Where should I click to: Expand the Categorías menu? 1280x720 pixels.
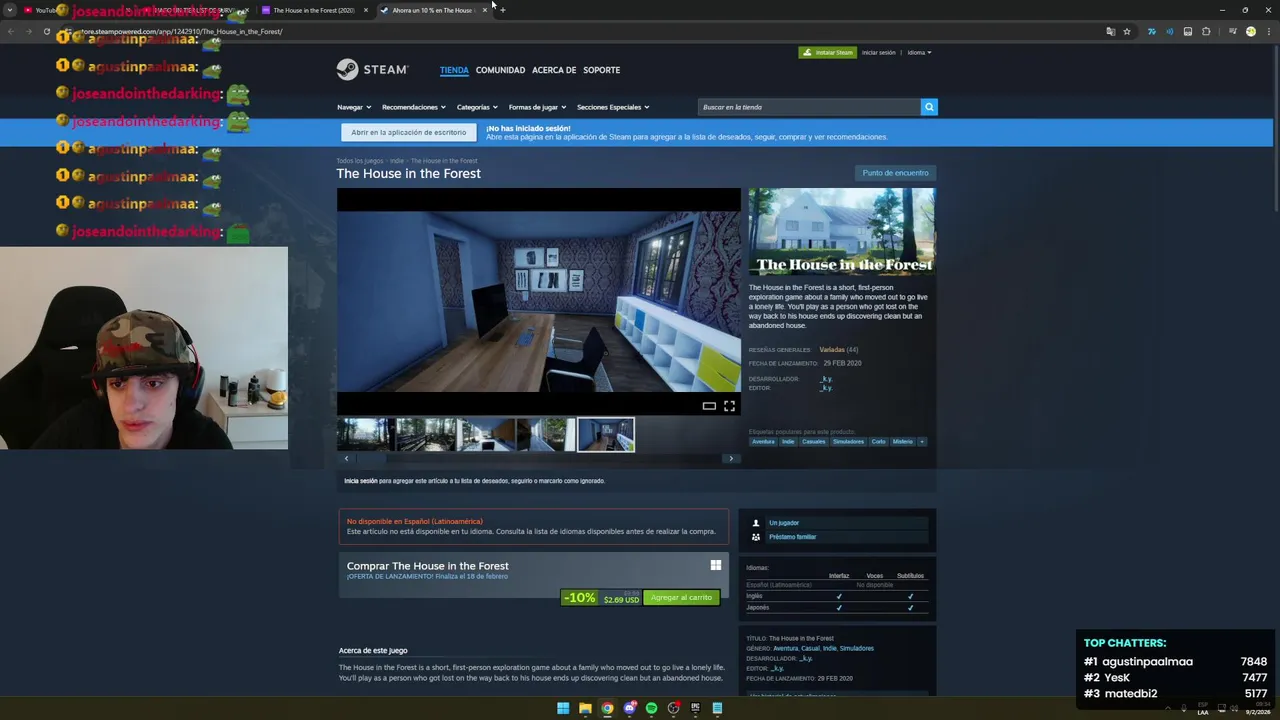click(477, 107)
